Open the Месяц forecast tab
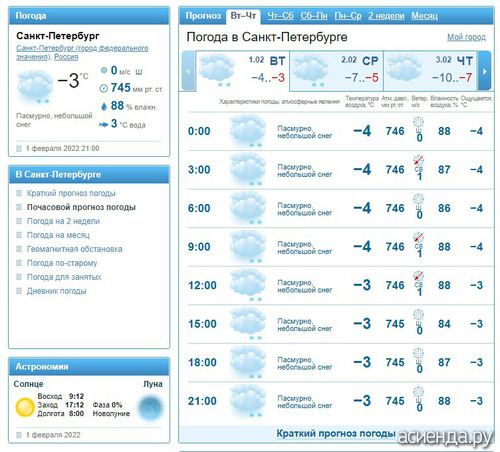 pos(424,16)
